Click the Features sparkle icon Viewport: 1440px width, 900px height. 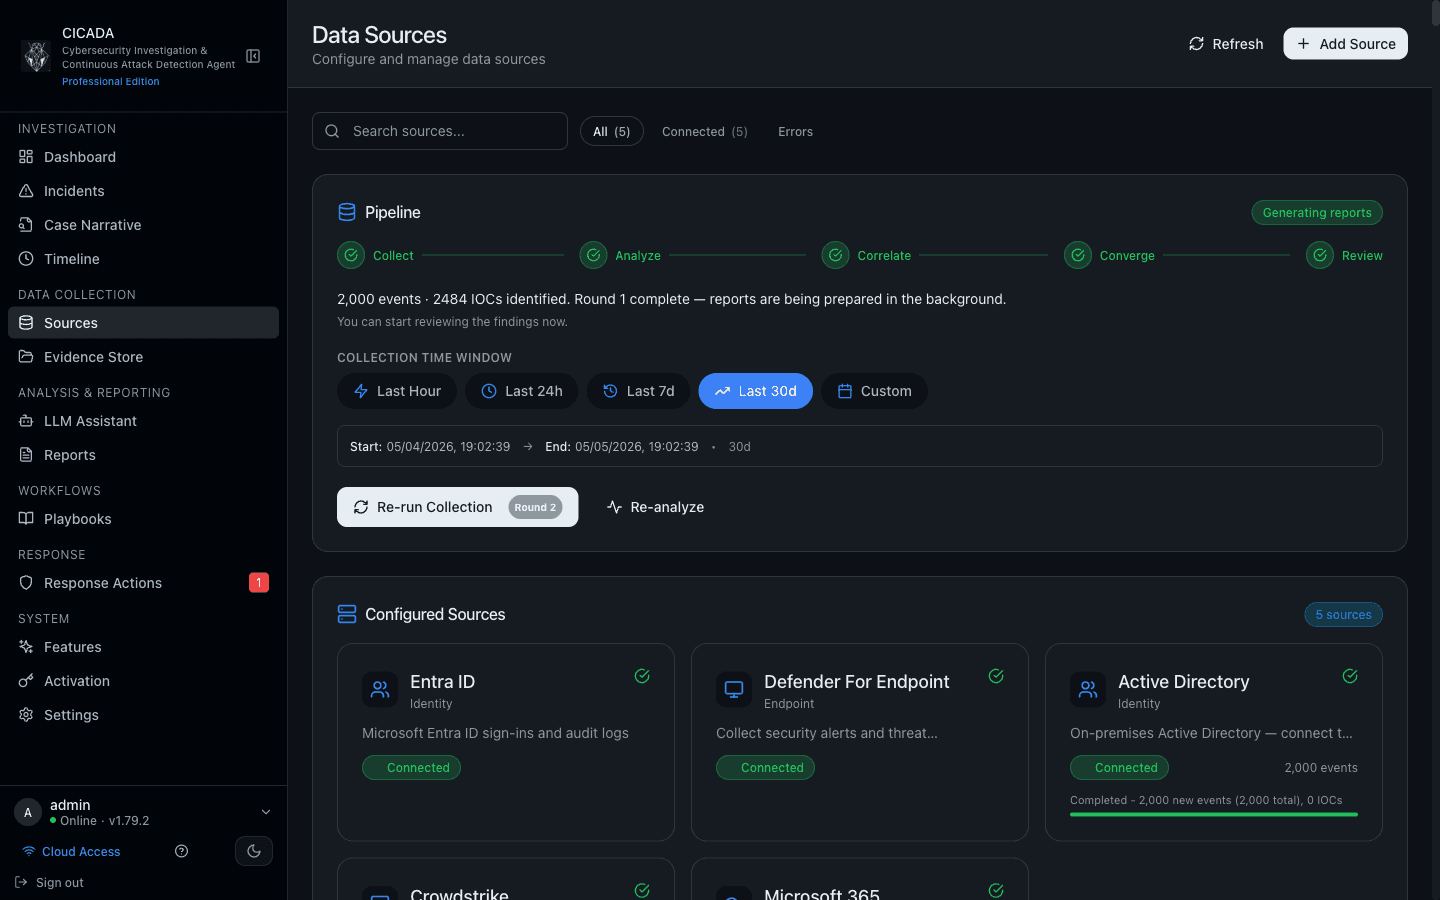(x=26, y=647)
